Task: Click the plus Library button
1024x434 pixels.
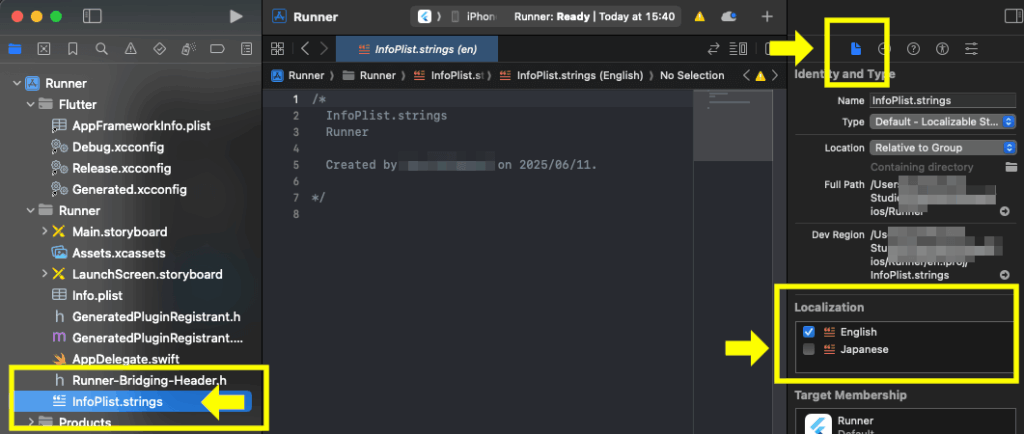Action: tap(767, 17)
